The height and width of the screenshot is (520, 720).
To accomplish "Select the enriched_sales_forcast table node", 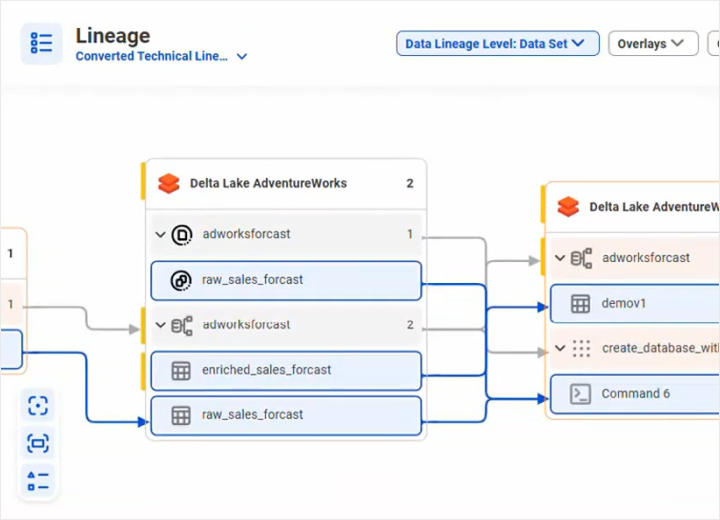I will pos(286,370).
